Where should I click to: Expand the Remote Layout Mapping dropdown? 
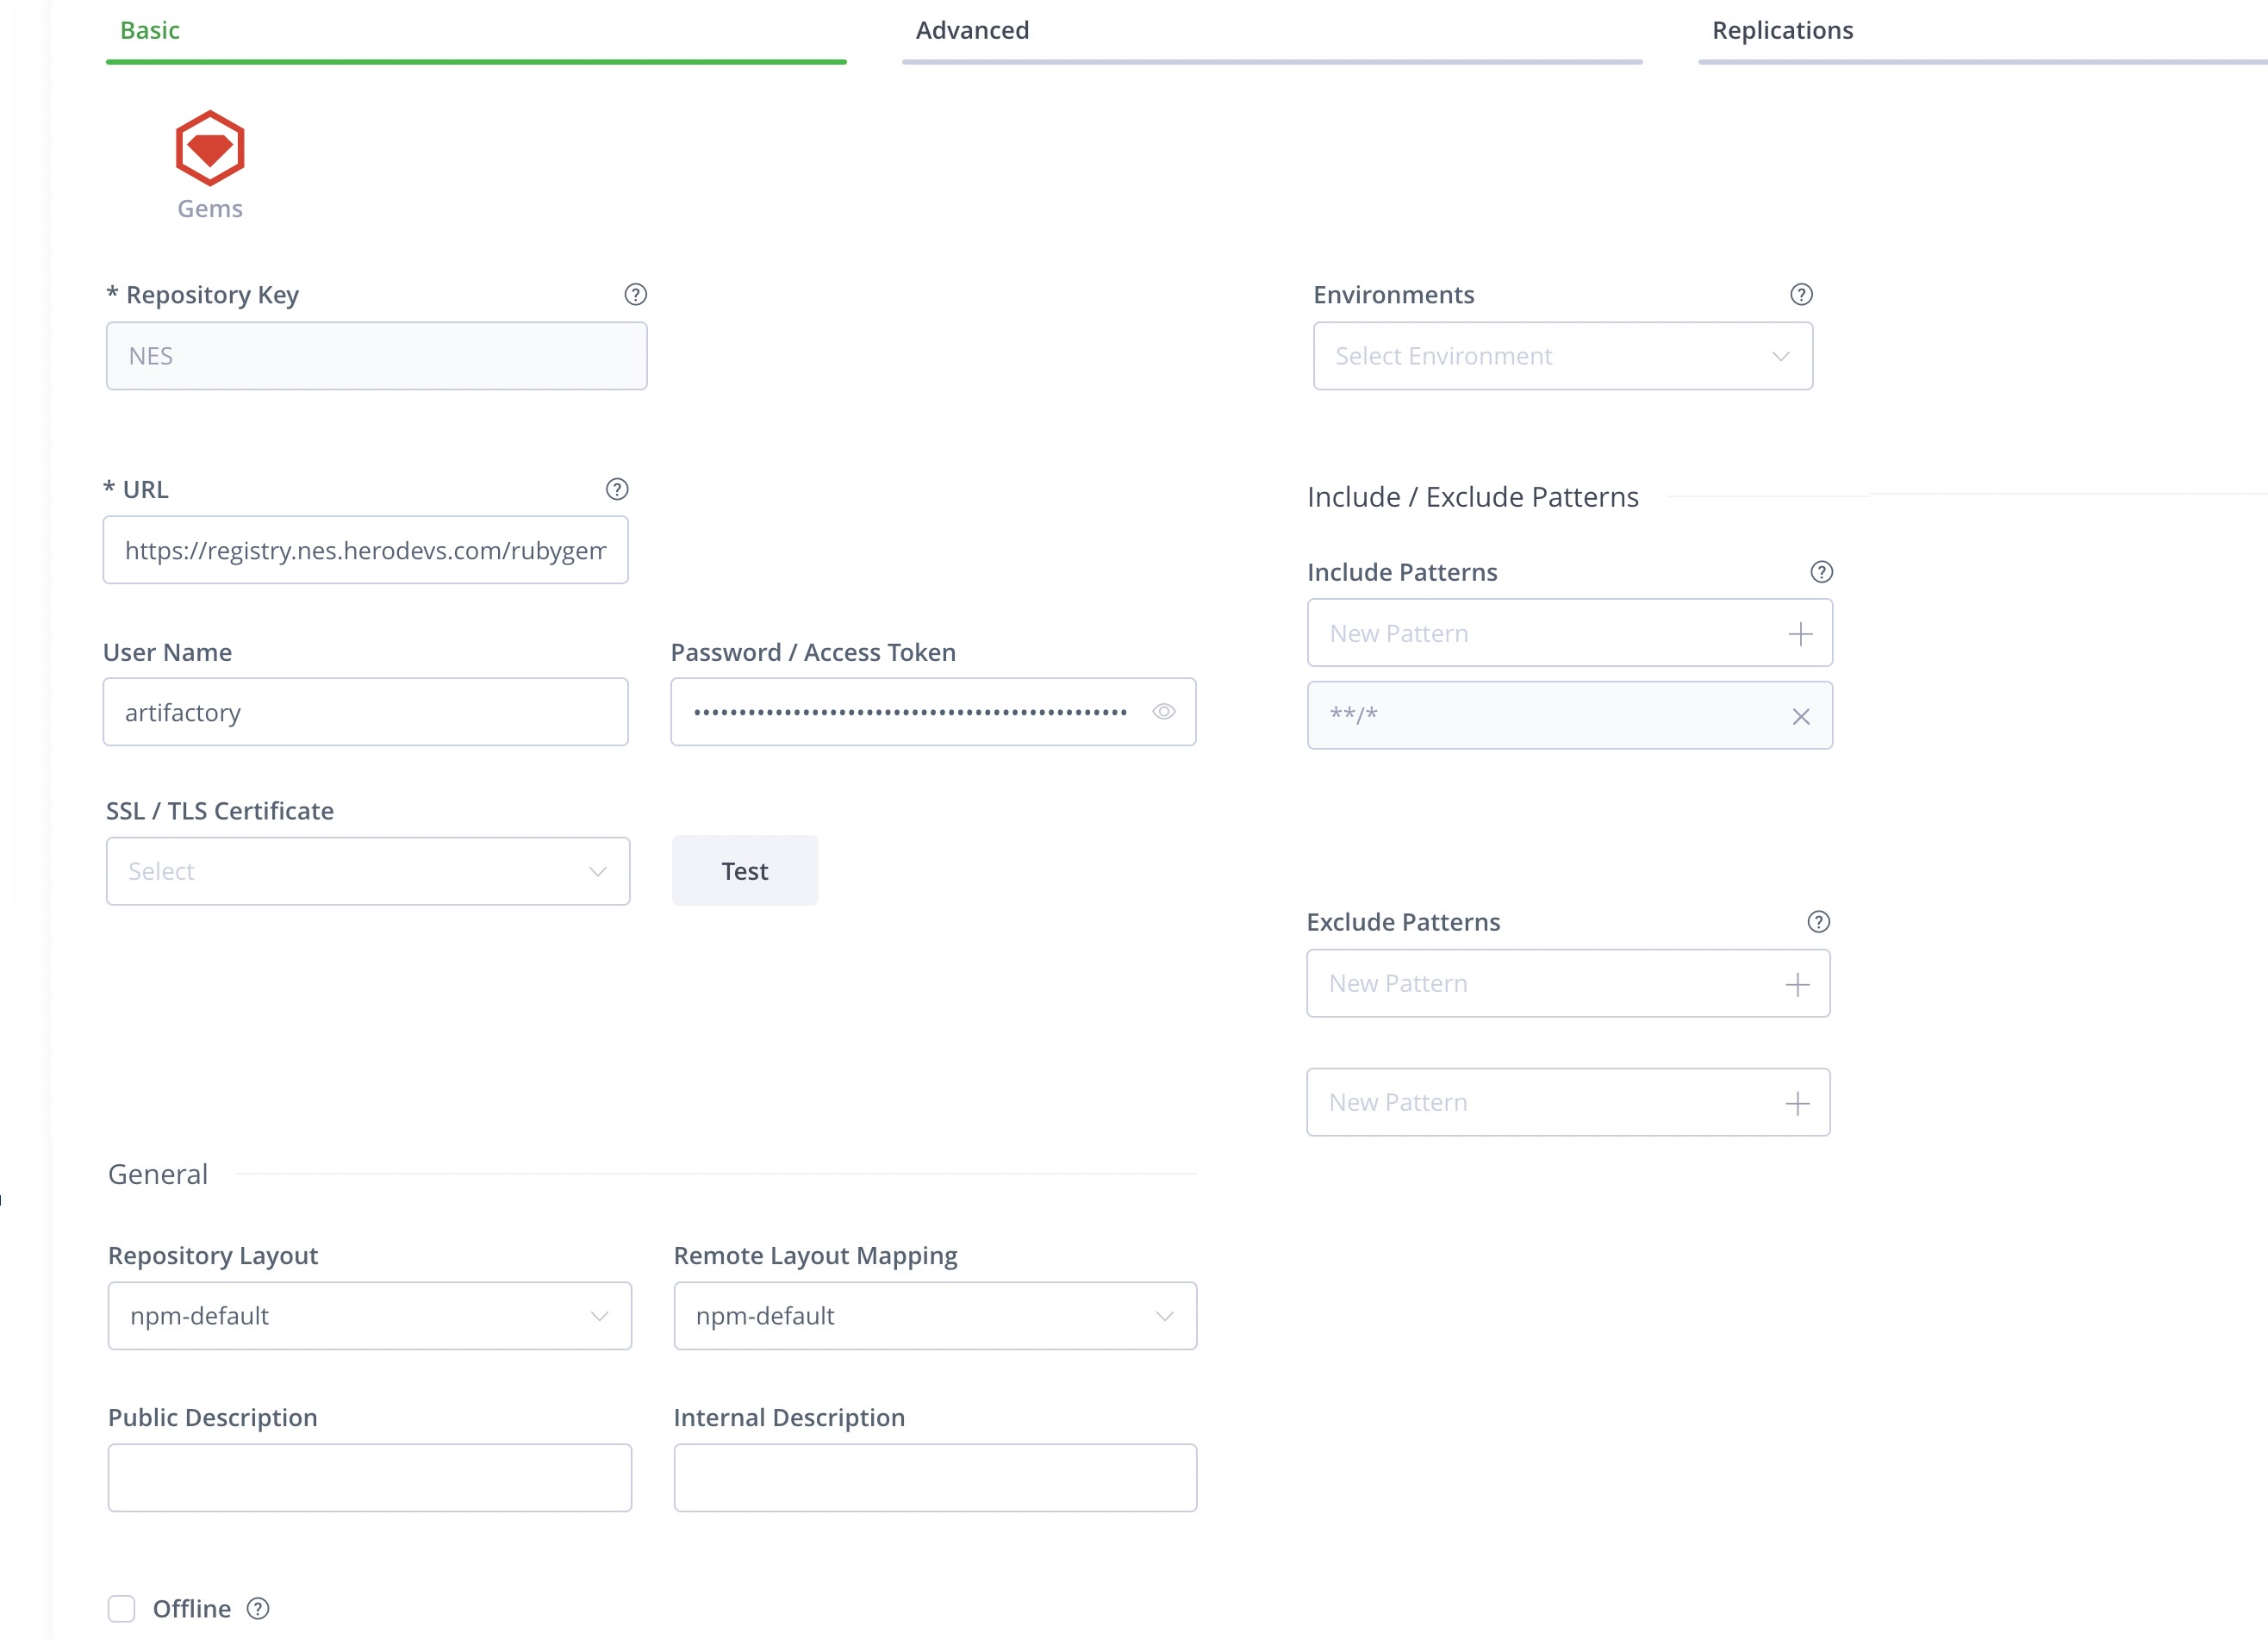click(934, 1316)
